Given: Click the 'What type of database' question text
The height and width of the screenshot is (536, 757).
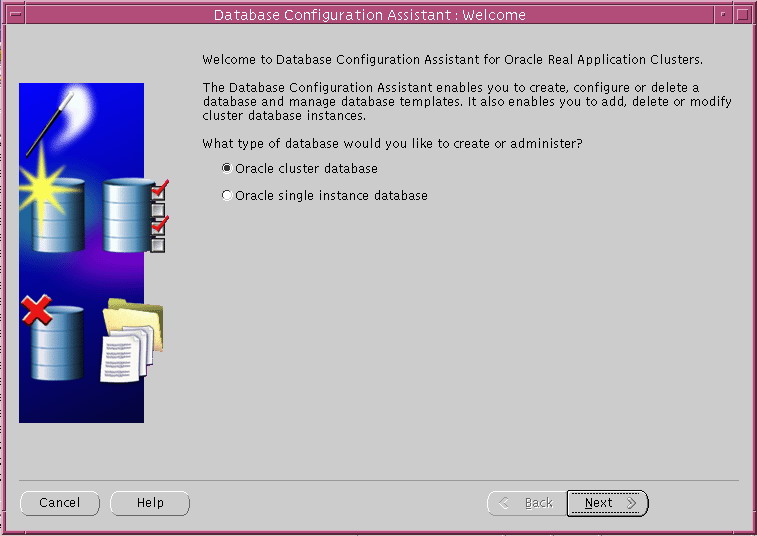Looking at the screenshot, I should tap(393, 143).
